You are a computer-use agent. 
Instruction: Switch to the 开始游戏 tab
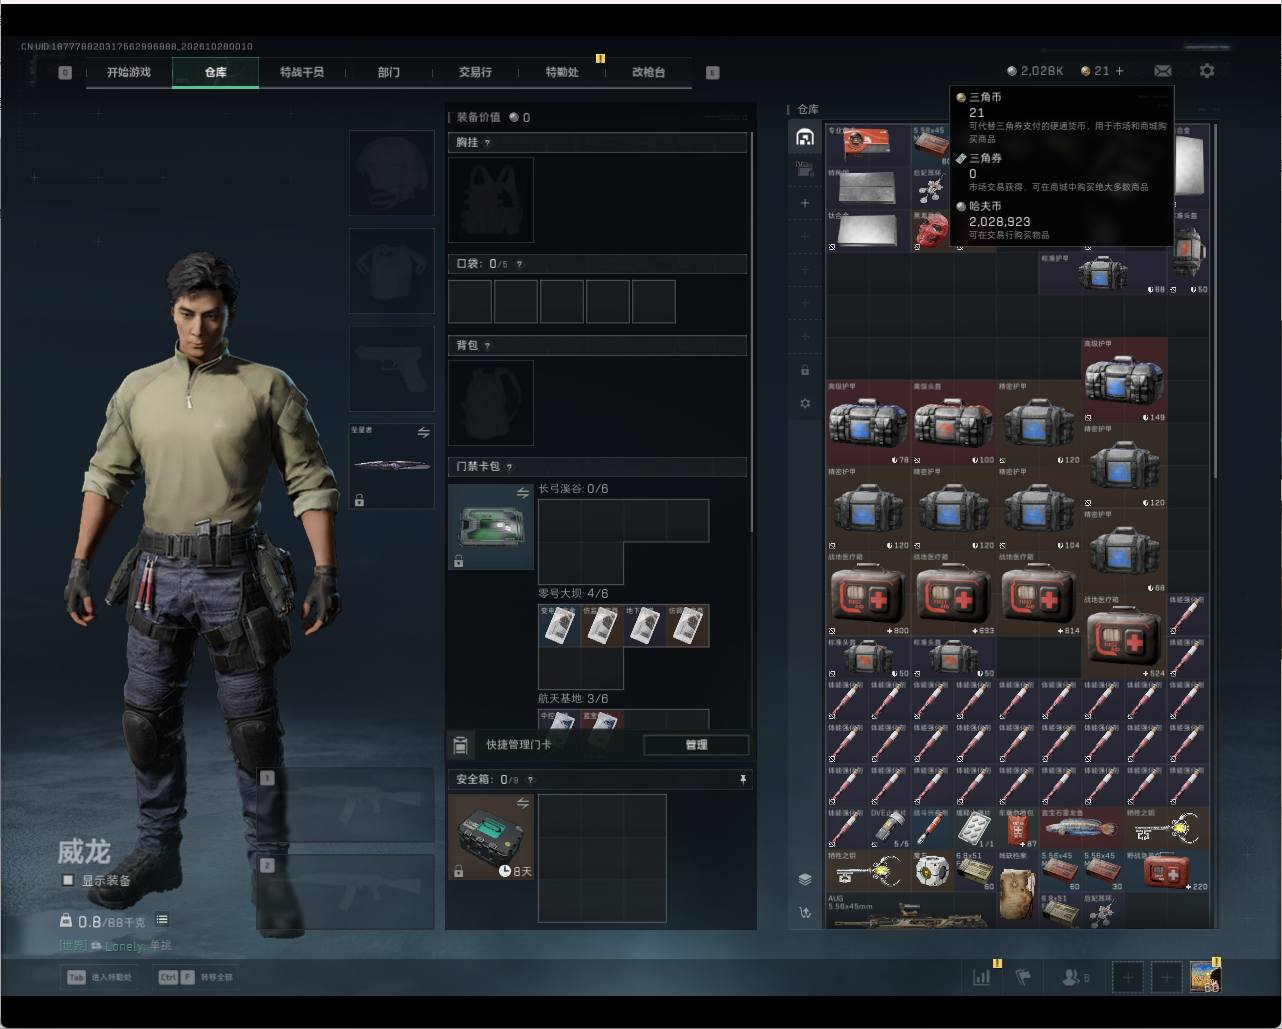129,72
